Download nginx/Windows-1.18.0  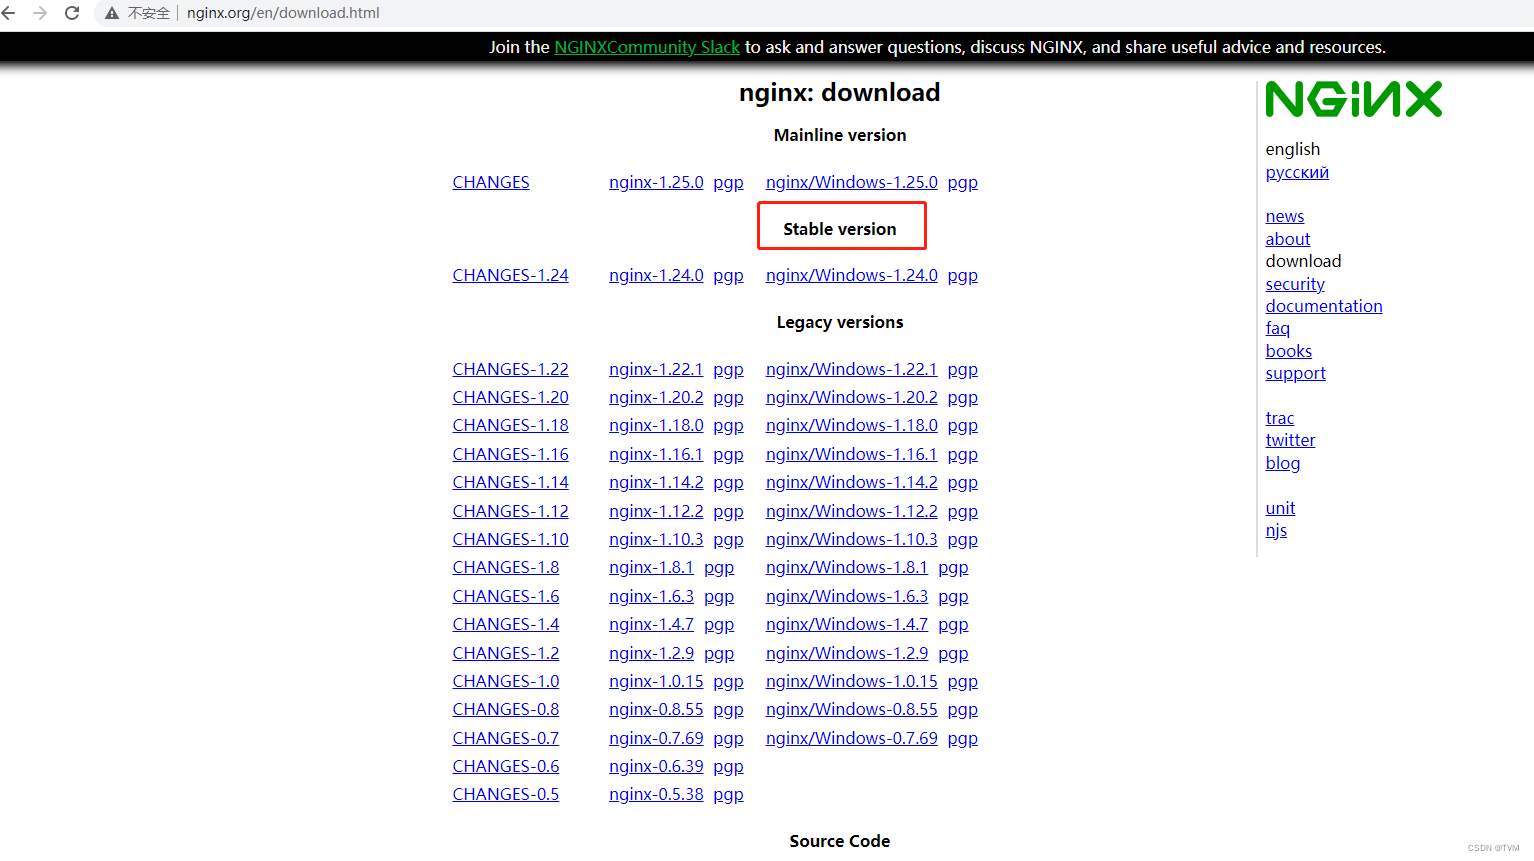coord(852,425)
